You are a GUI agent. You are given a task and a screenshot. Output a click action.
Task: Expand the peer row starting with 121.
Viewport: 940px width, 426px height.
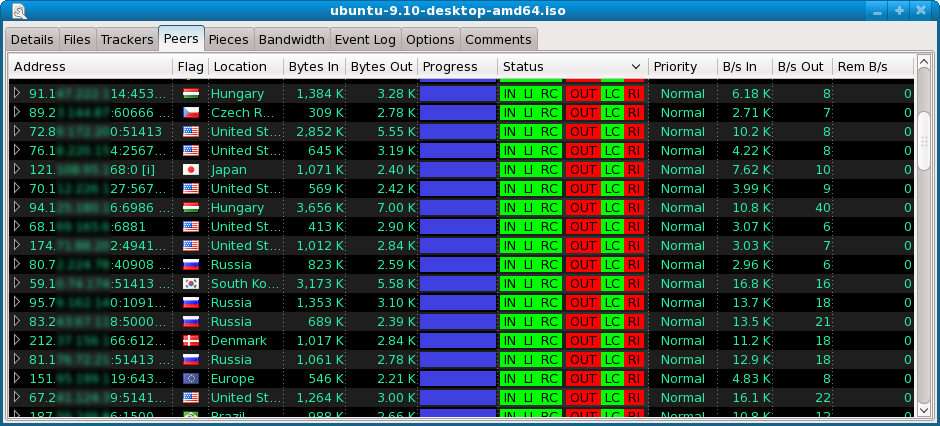[17, 170]
